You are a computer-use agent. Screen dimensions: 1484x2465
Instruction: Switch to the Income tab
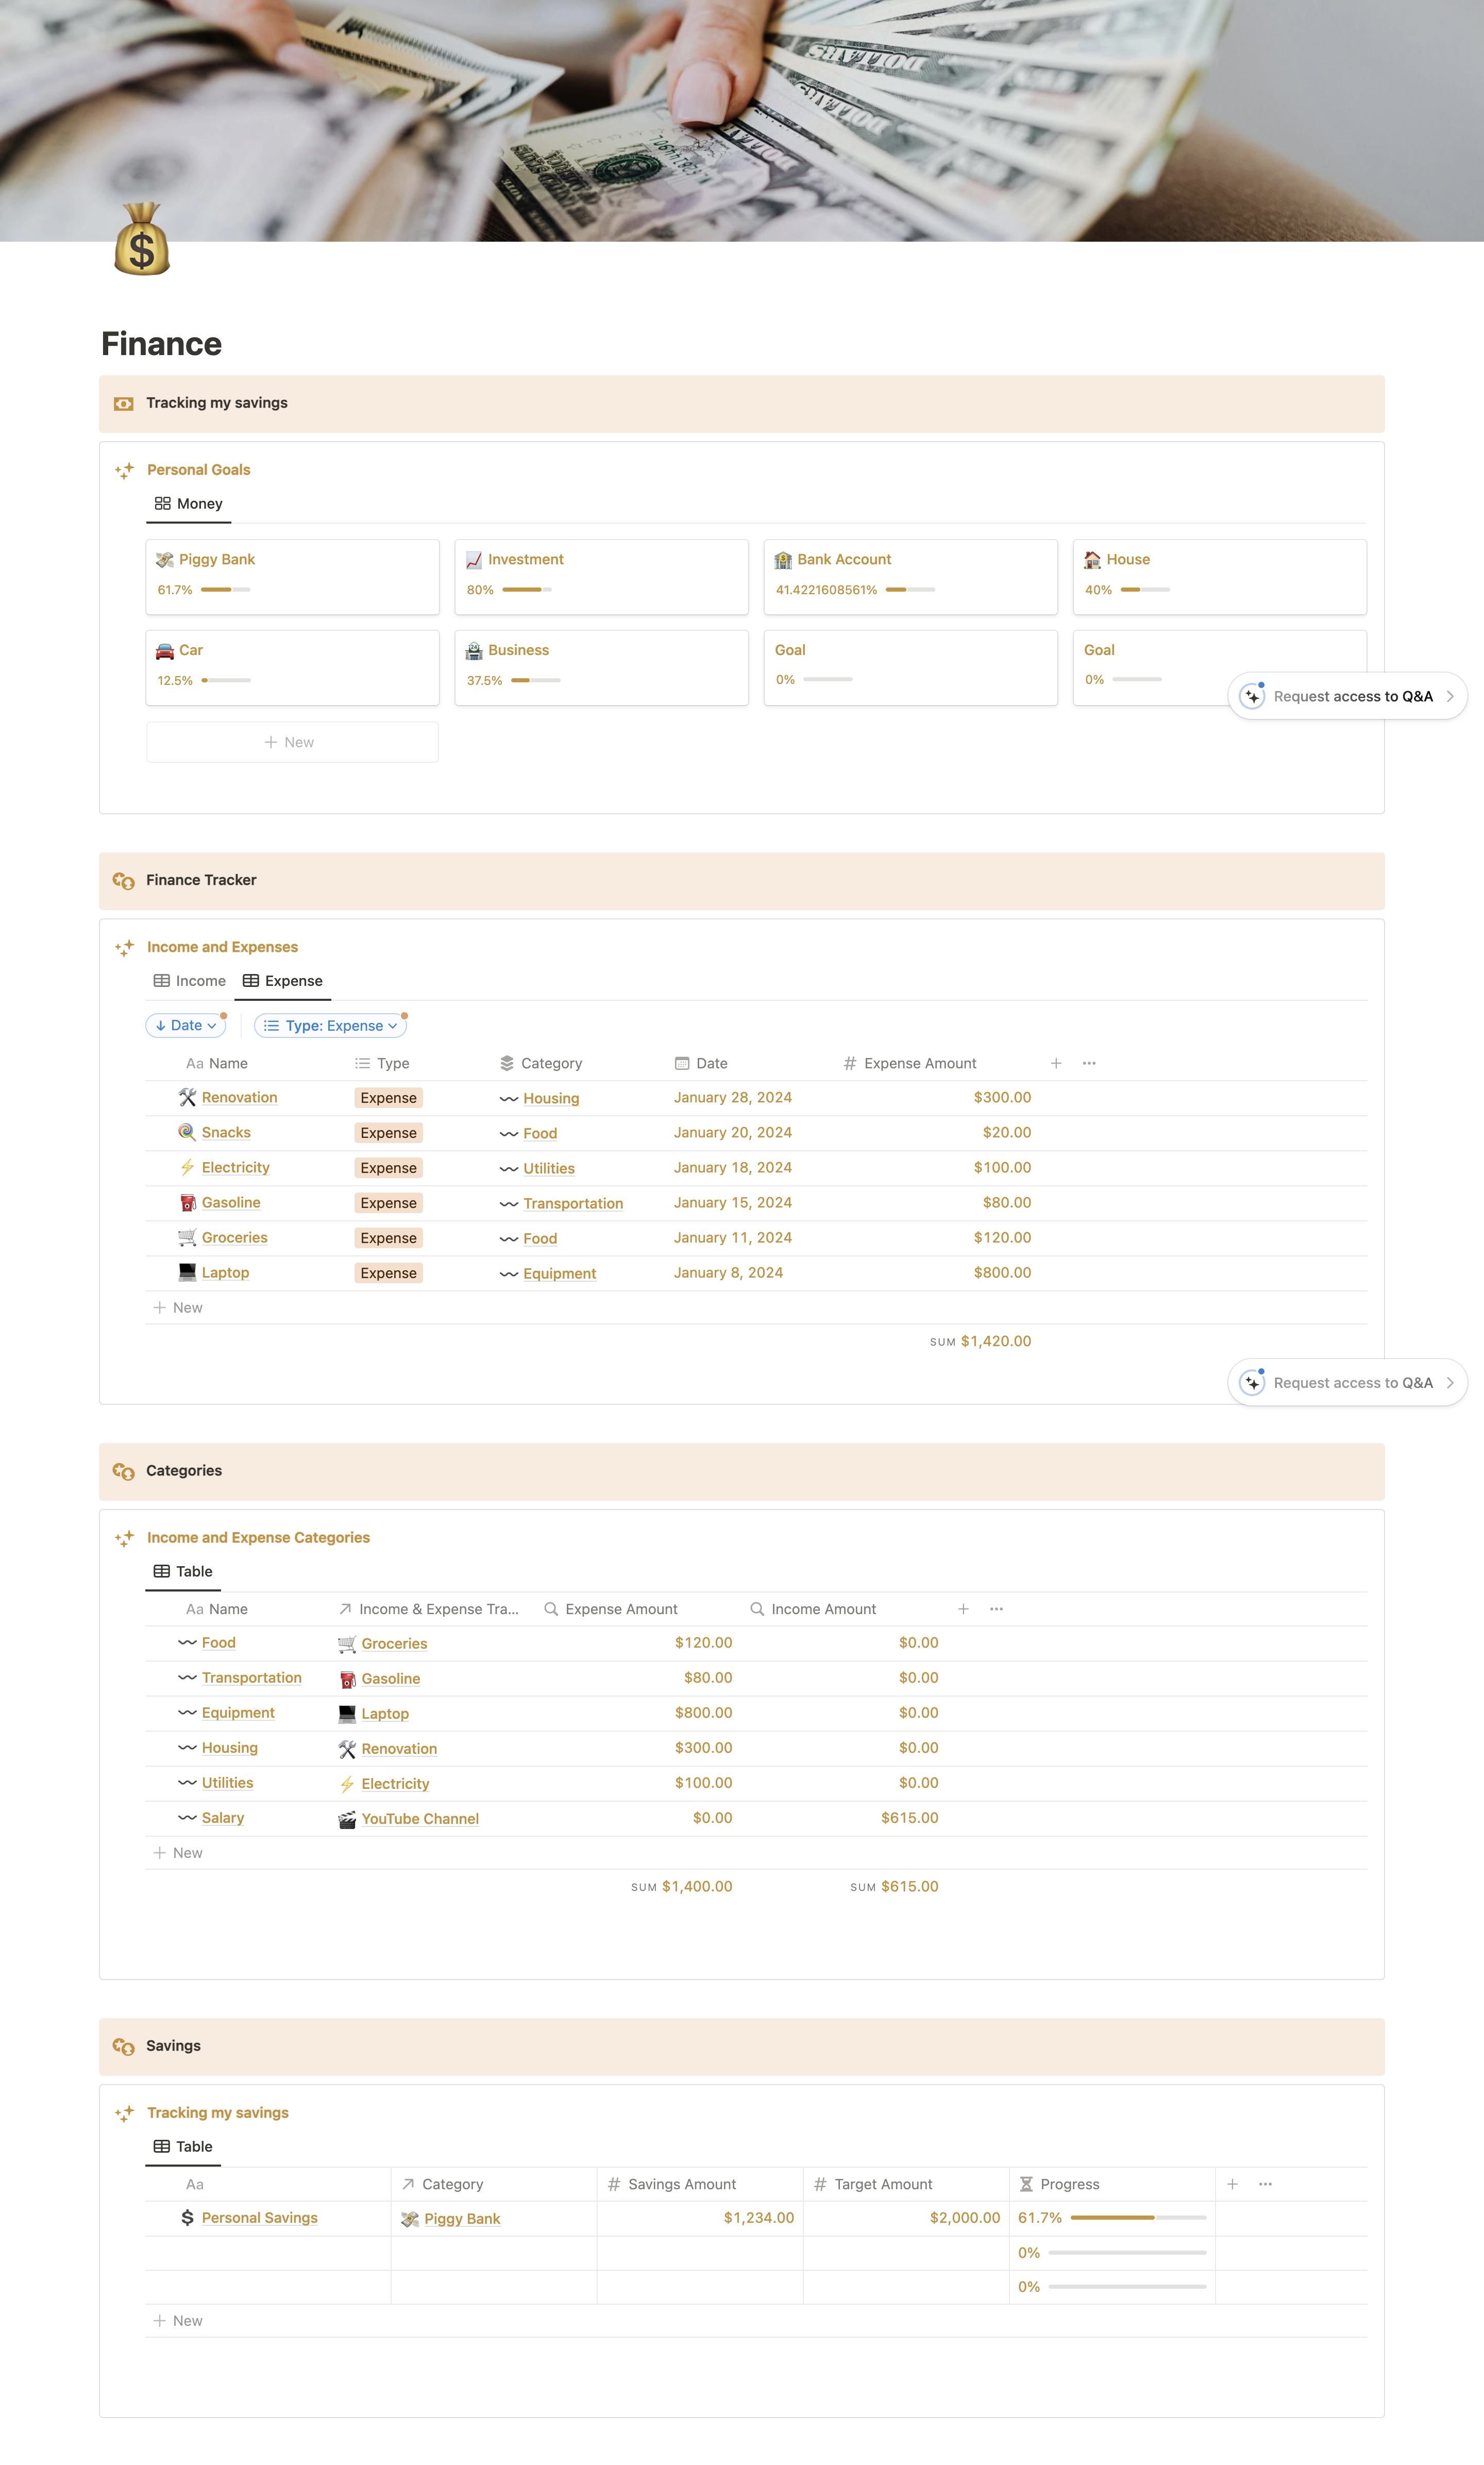pyautogui.click(x=190, y=981)
